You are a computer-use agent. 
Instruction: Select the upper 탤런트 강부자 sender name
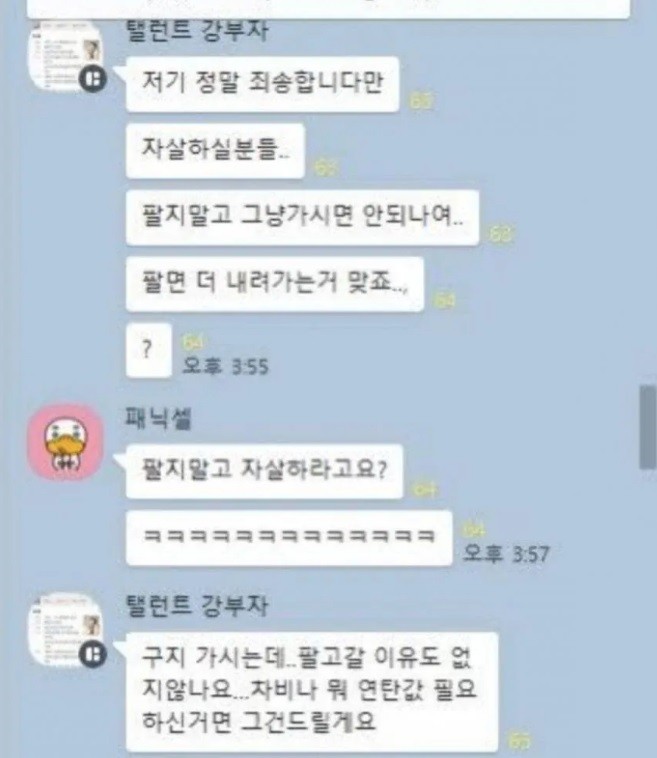click(x=197, y=30)
